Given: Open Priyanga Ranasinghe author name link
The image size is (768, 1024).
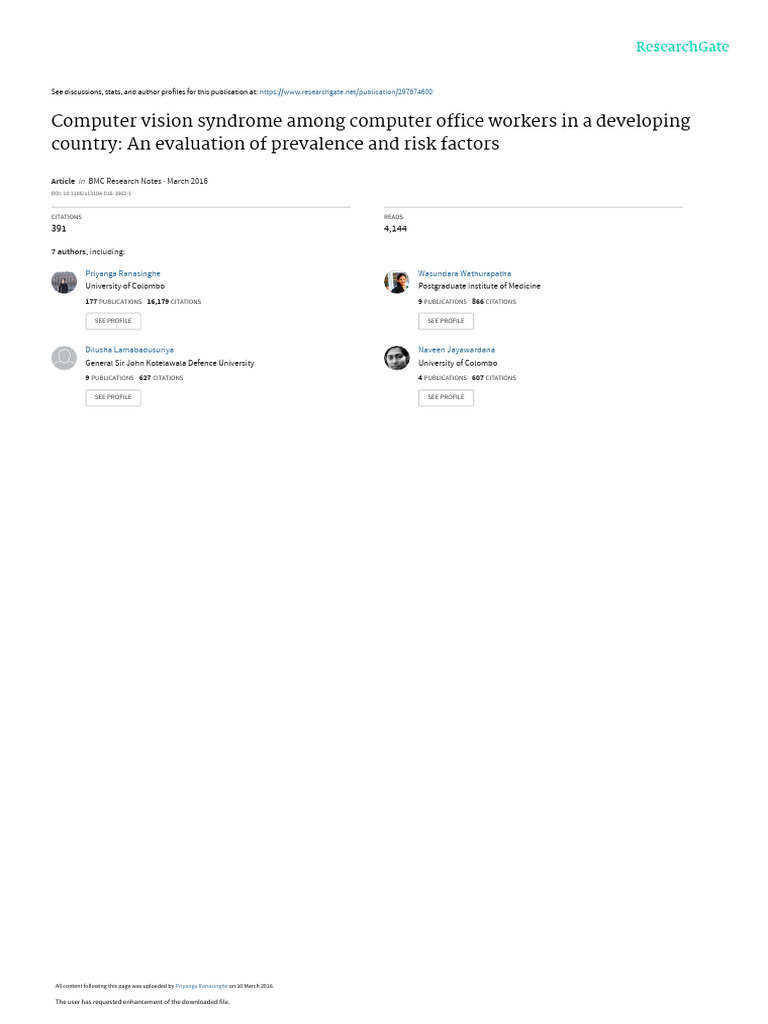Looking at the screenshot, I should [123, 273].
